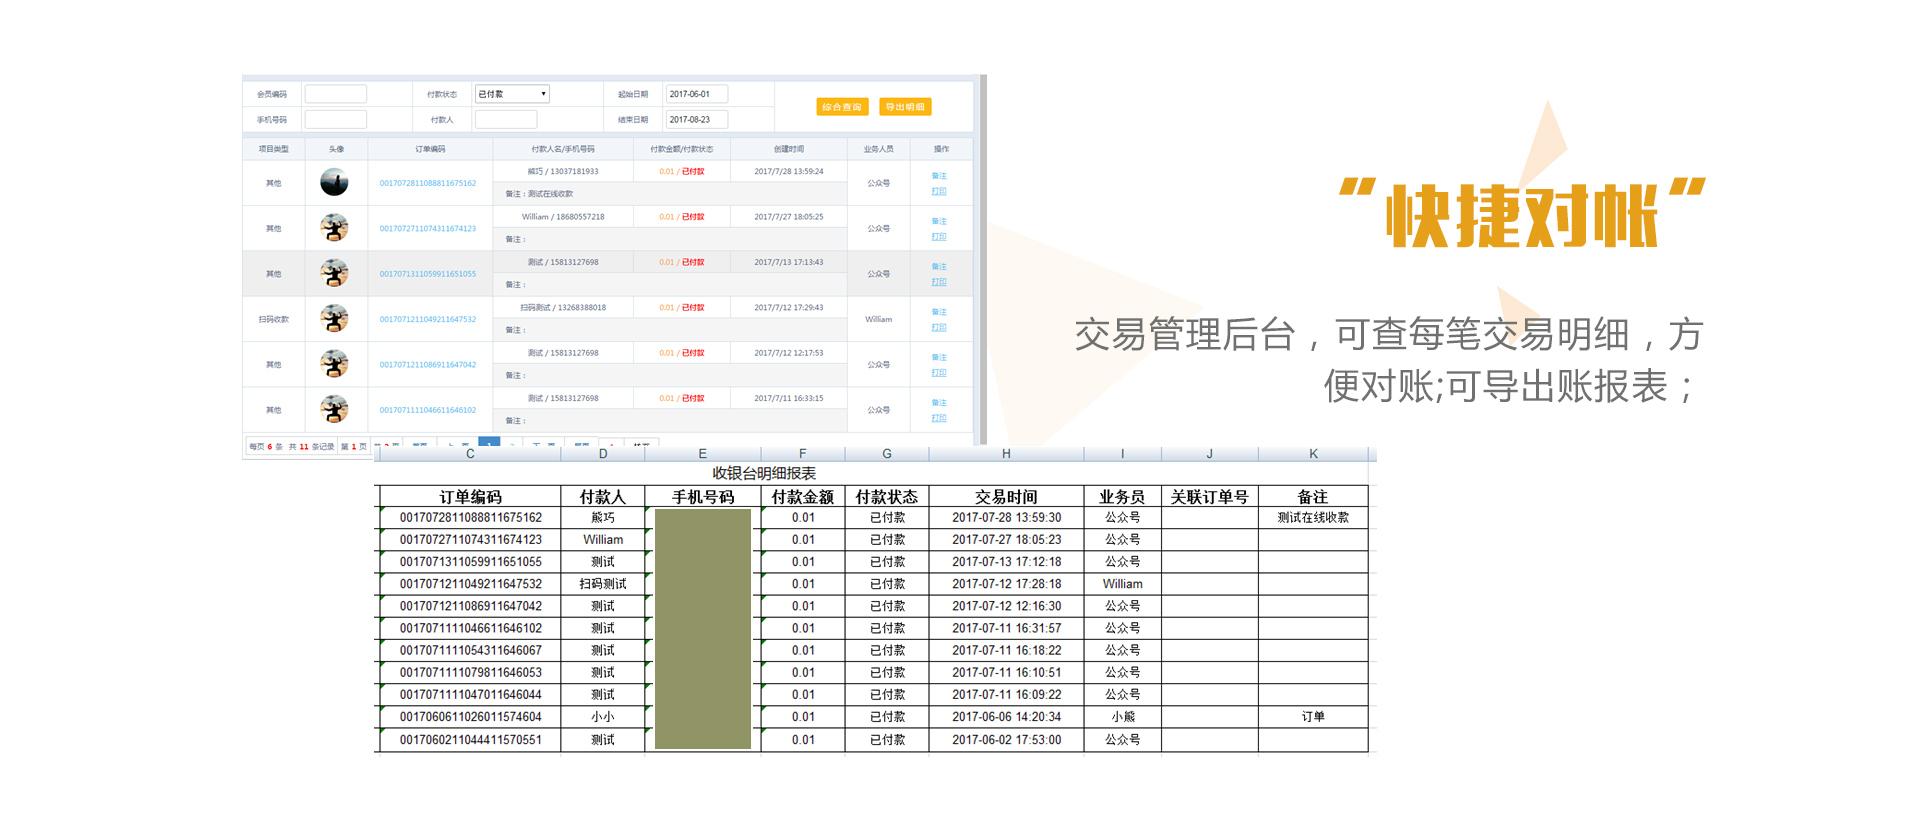Click 打印 link in the first row
This screenshot has height=834, width=1920.
click(938, 191)
